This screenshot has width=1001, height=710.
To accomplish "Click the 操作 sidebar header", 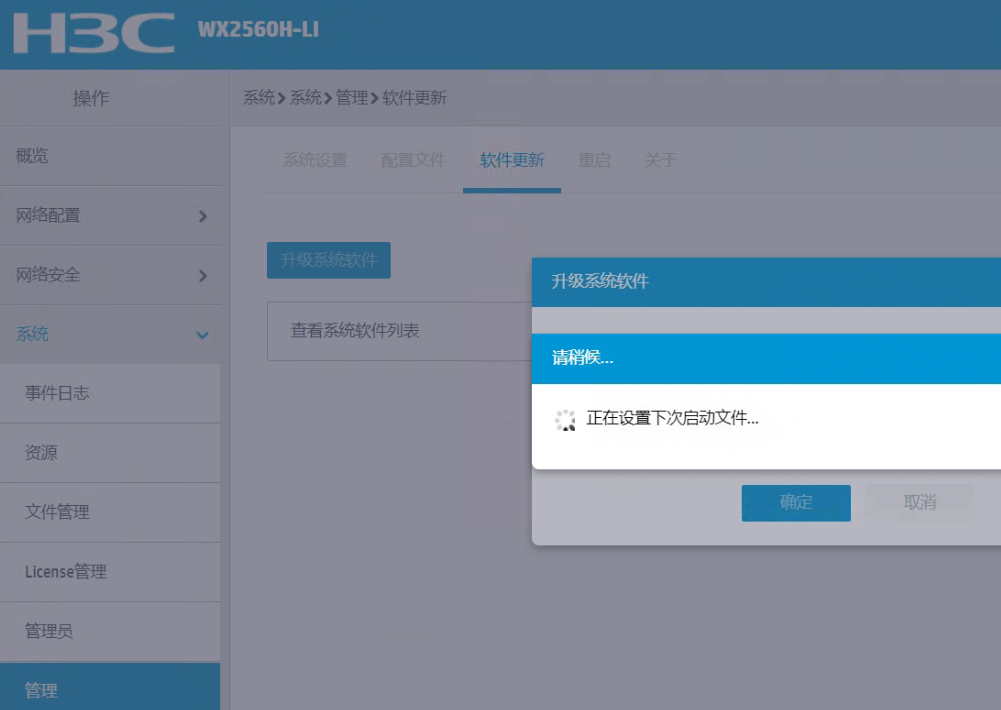I will point(91,98).
